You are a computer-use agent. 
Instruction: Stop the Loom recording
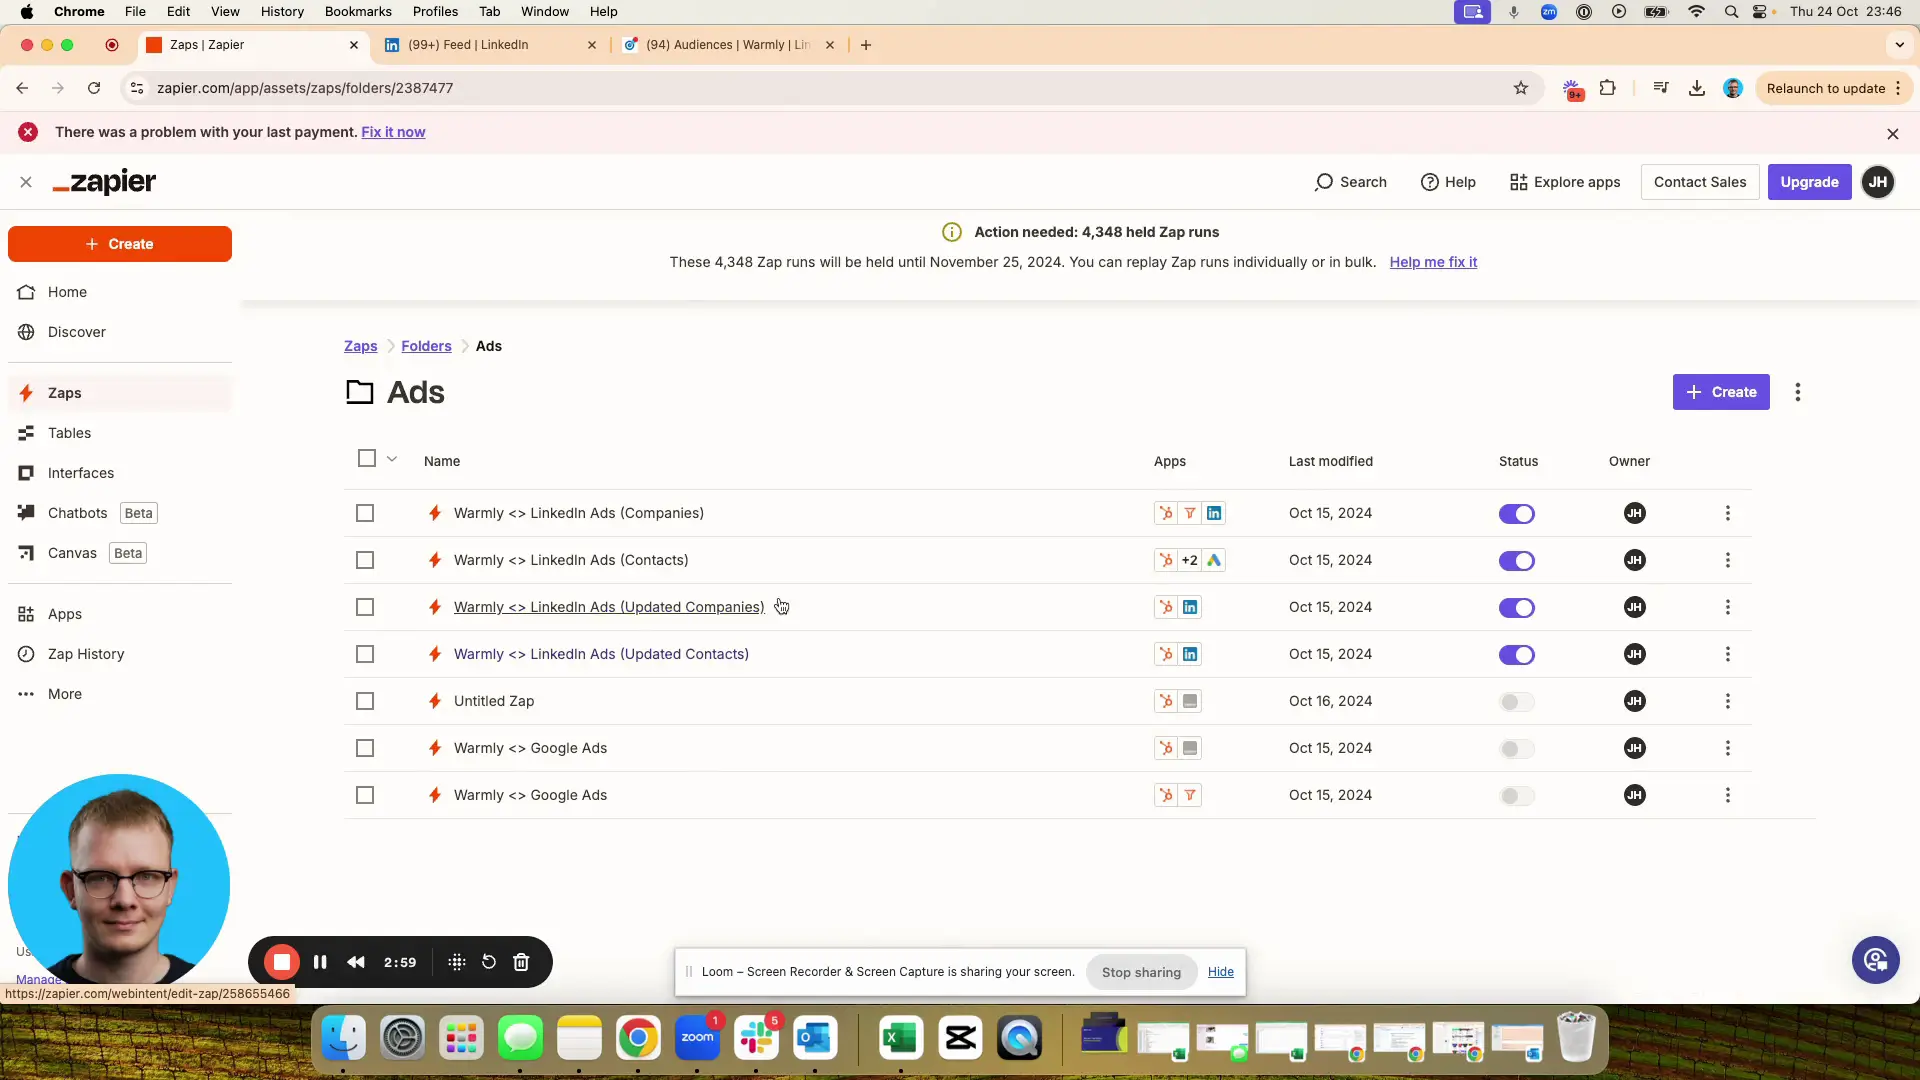[x=282, y=962]
